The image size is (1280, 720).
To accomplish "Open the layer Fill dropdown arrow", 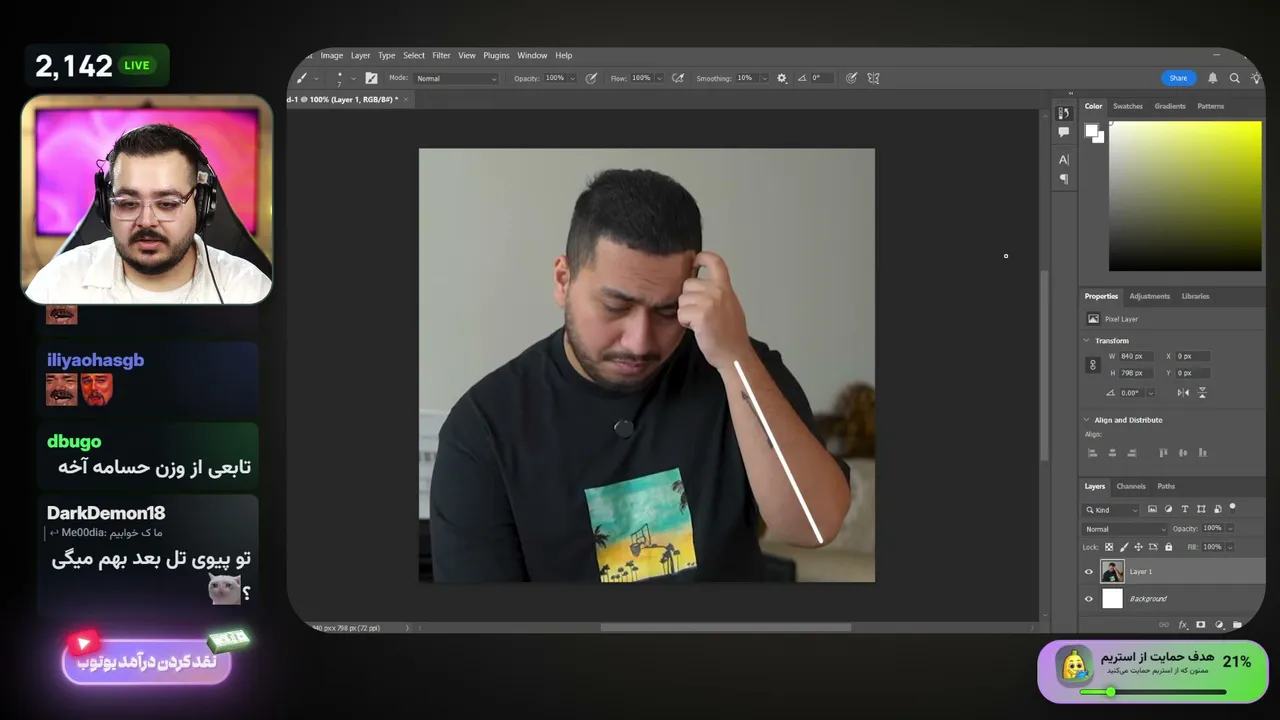I will coord(1230,547).
